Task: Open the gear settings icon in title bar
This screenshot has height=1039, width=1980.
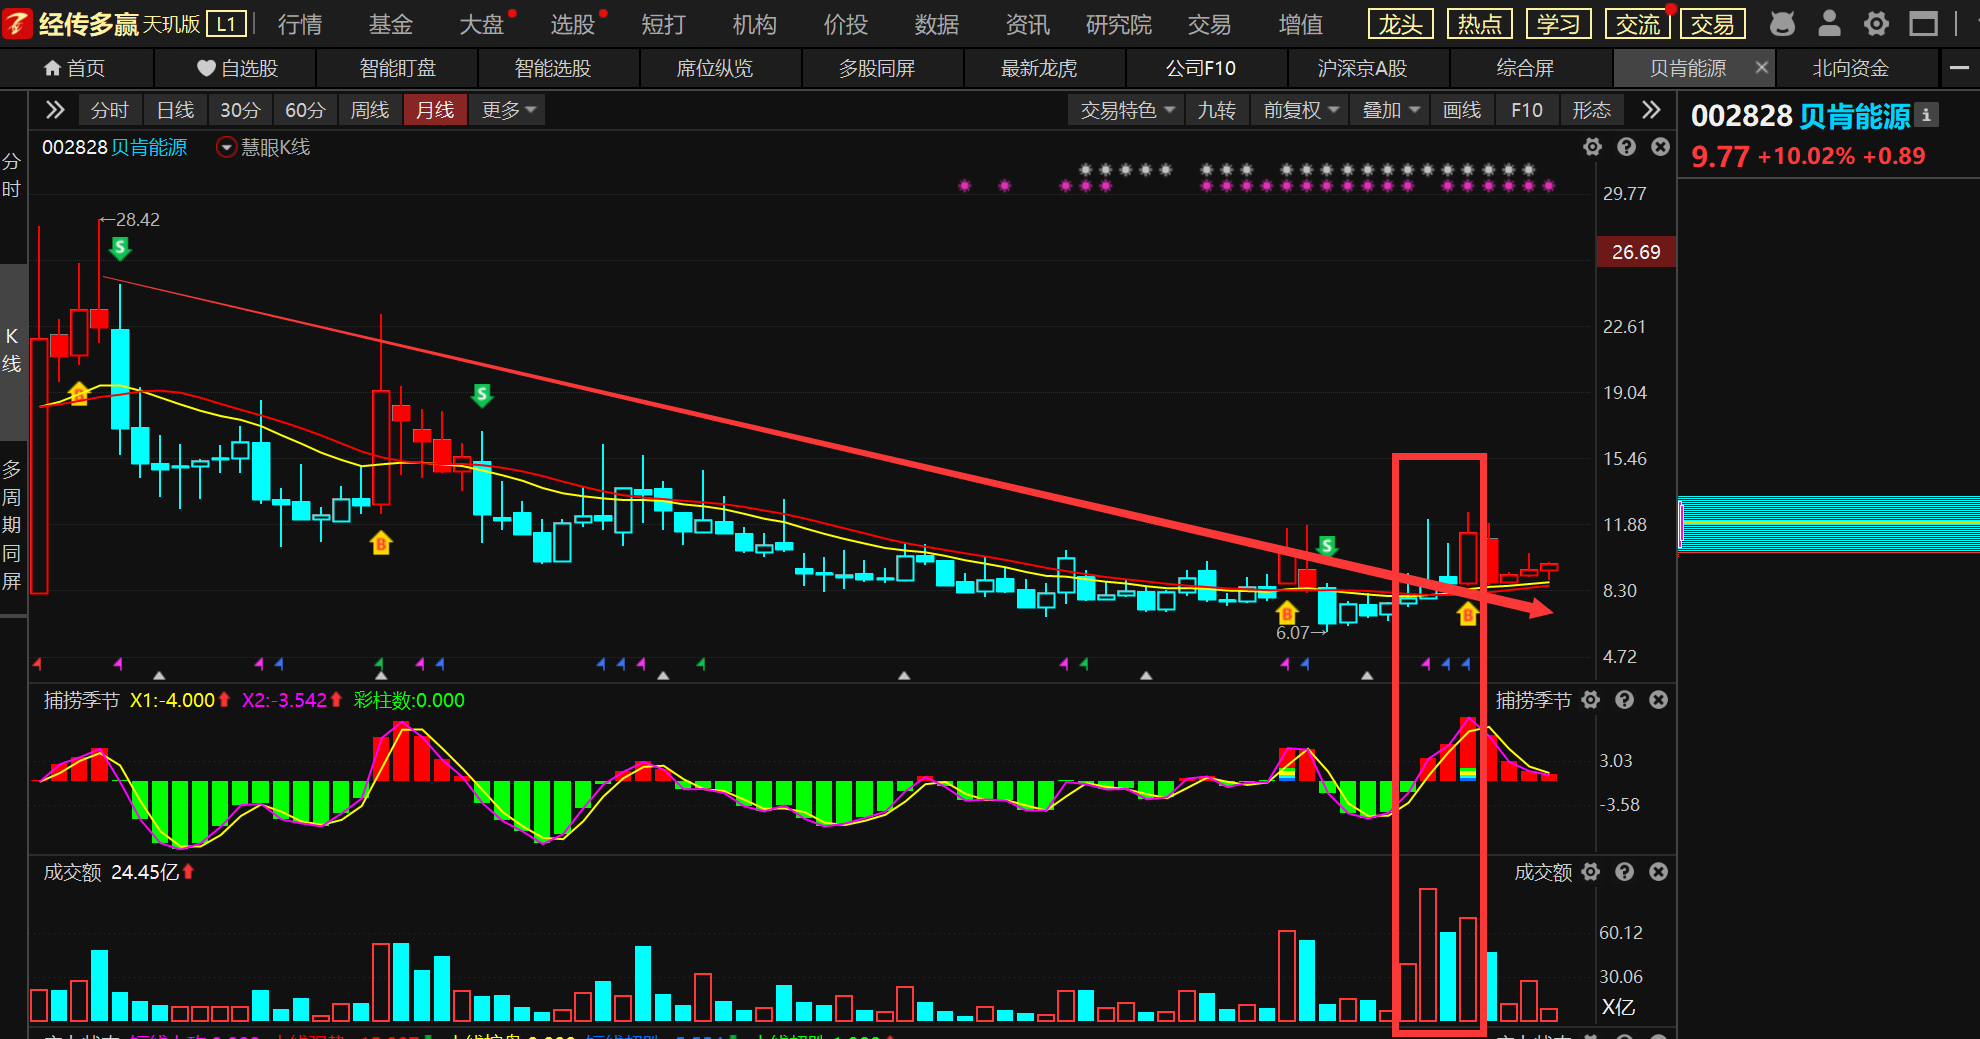Action: click(1876, 24)
